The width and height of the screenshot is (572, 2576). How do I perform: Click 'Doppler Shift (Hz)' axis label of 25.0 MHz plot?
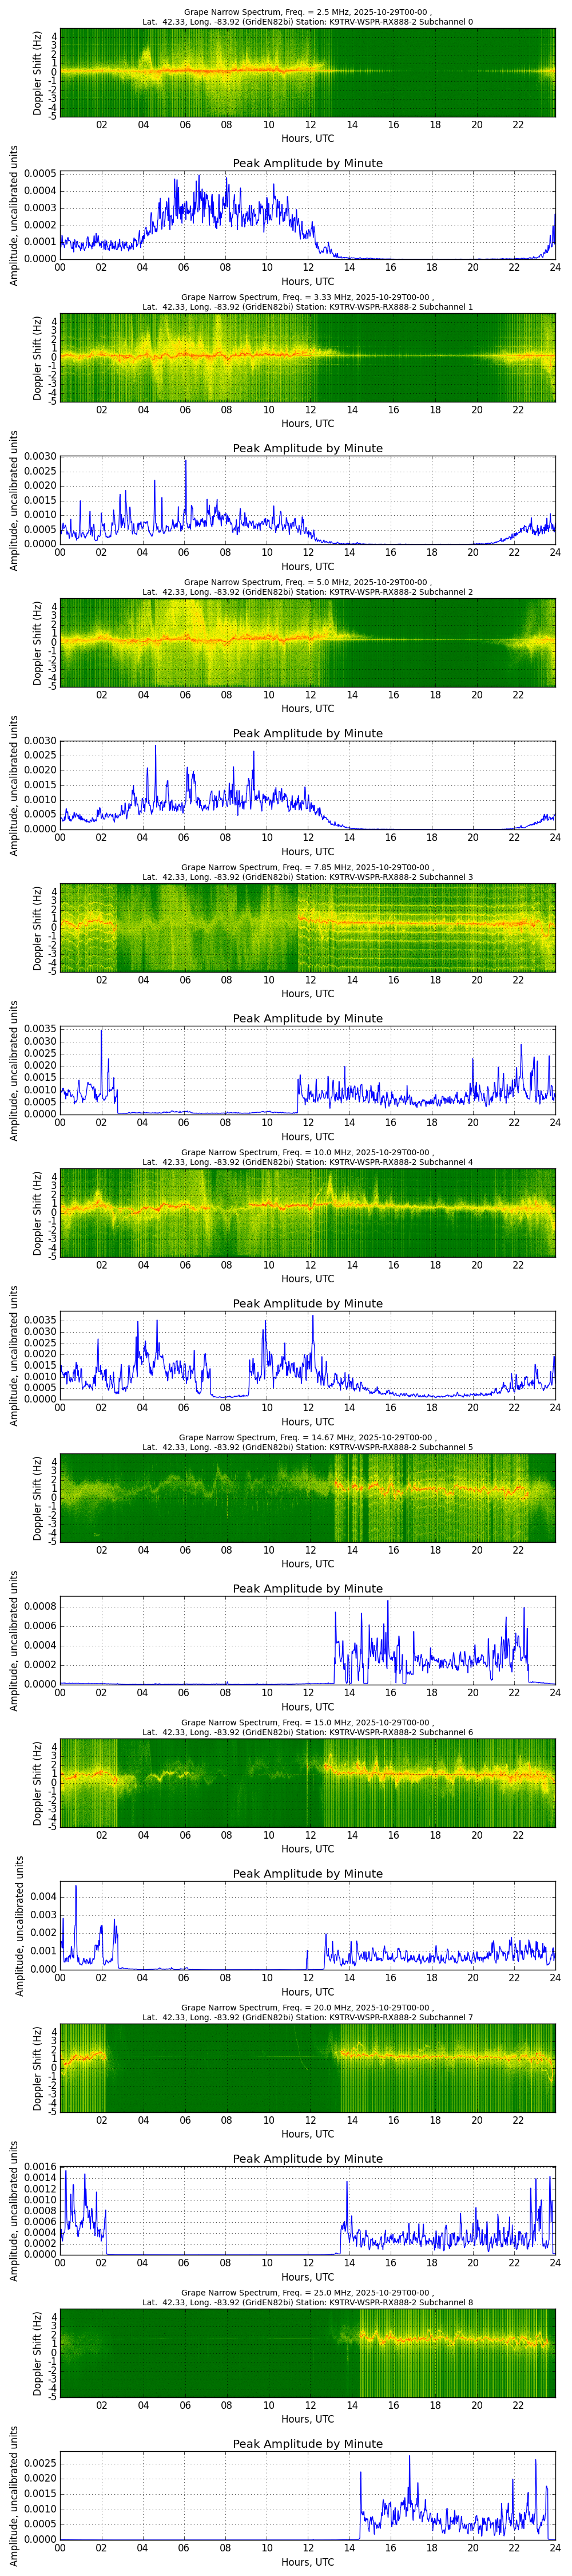click(x=38, y=2352)
